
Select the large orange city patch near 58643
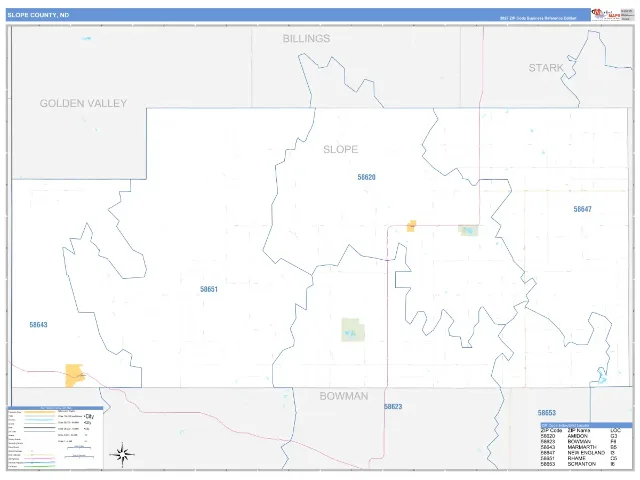(75, 375)
